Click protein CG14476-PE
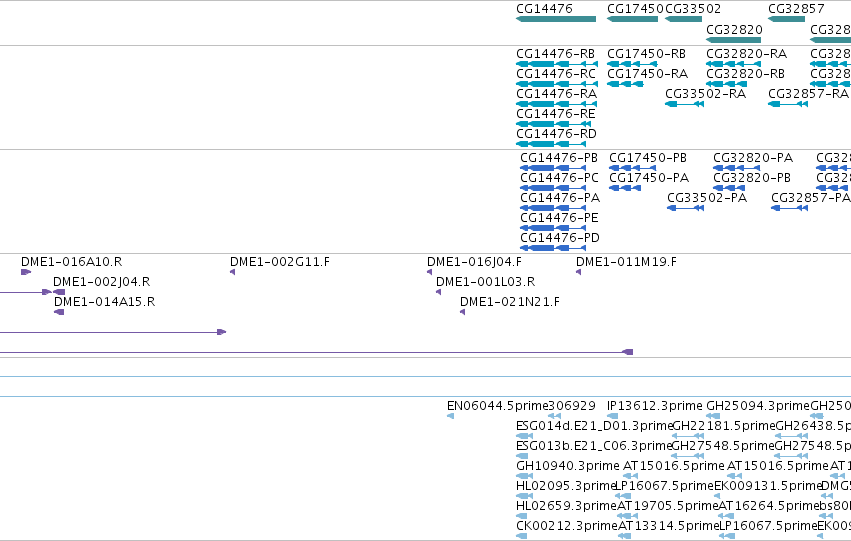The height and width of the screenshot is (541, 851). click(x=559, y=218)
